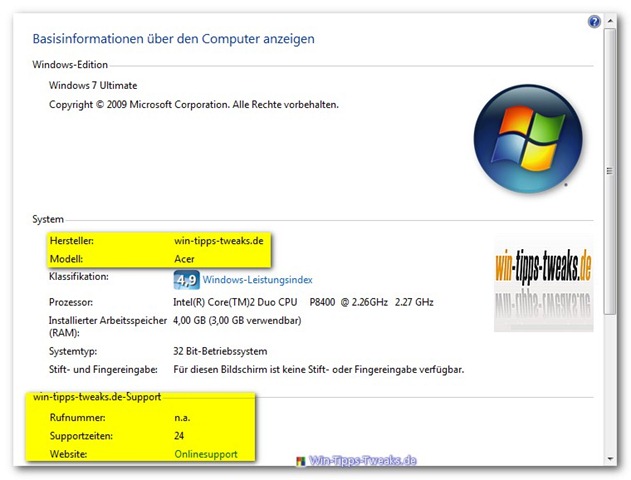Image resolution: width=631 pixels, height=480 pixels.
Task: Click the Windows 7 logo orb
Action: coord(528,139)
